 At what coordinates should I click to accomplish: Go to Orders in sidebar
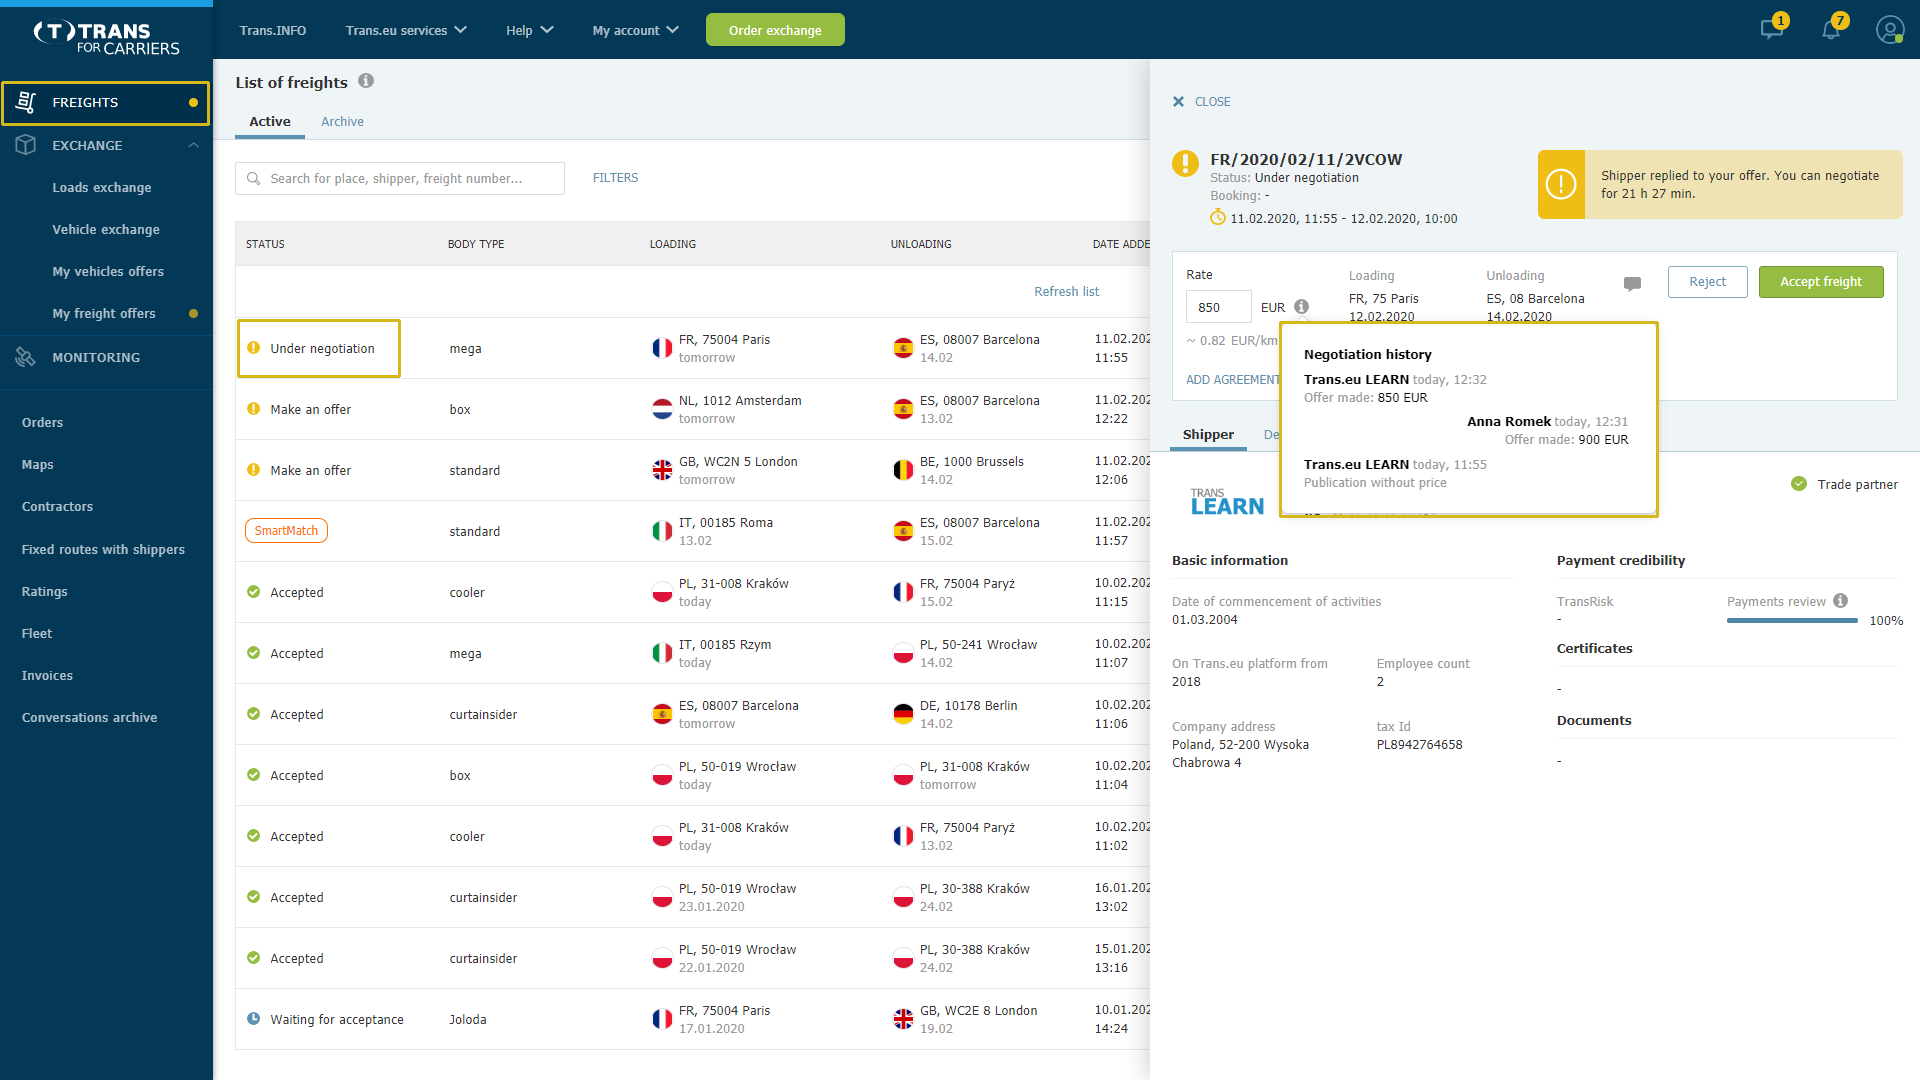point(42,422)
